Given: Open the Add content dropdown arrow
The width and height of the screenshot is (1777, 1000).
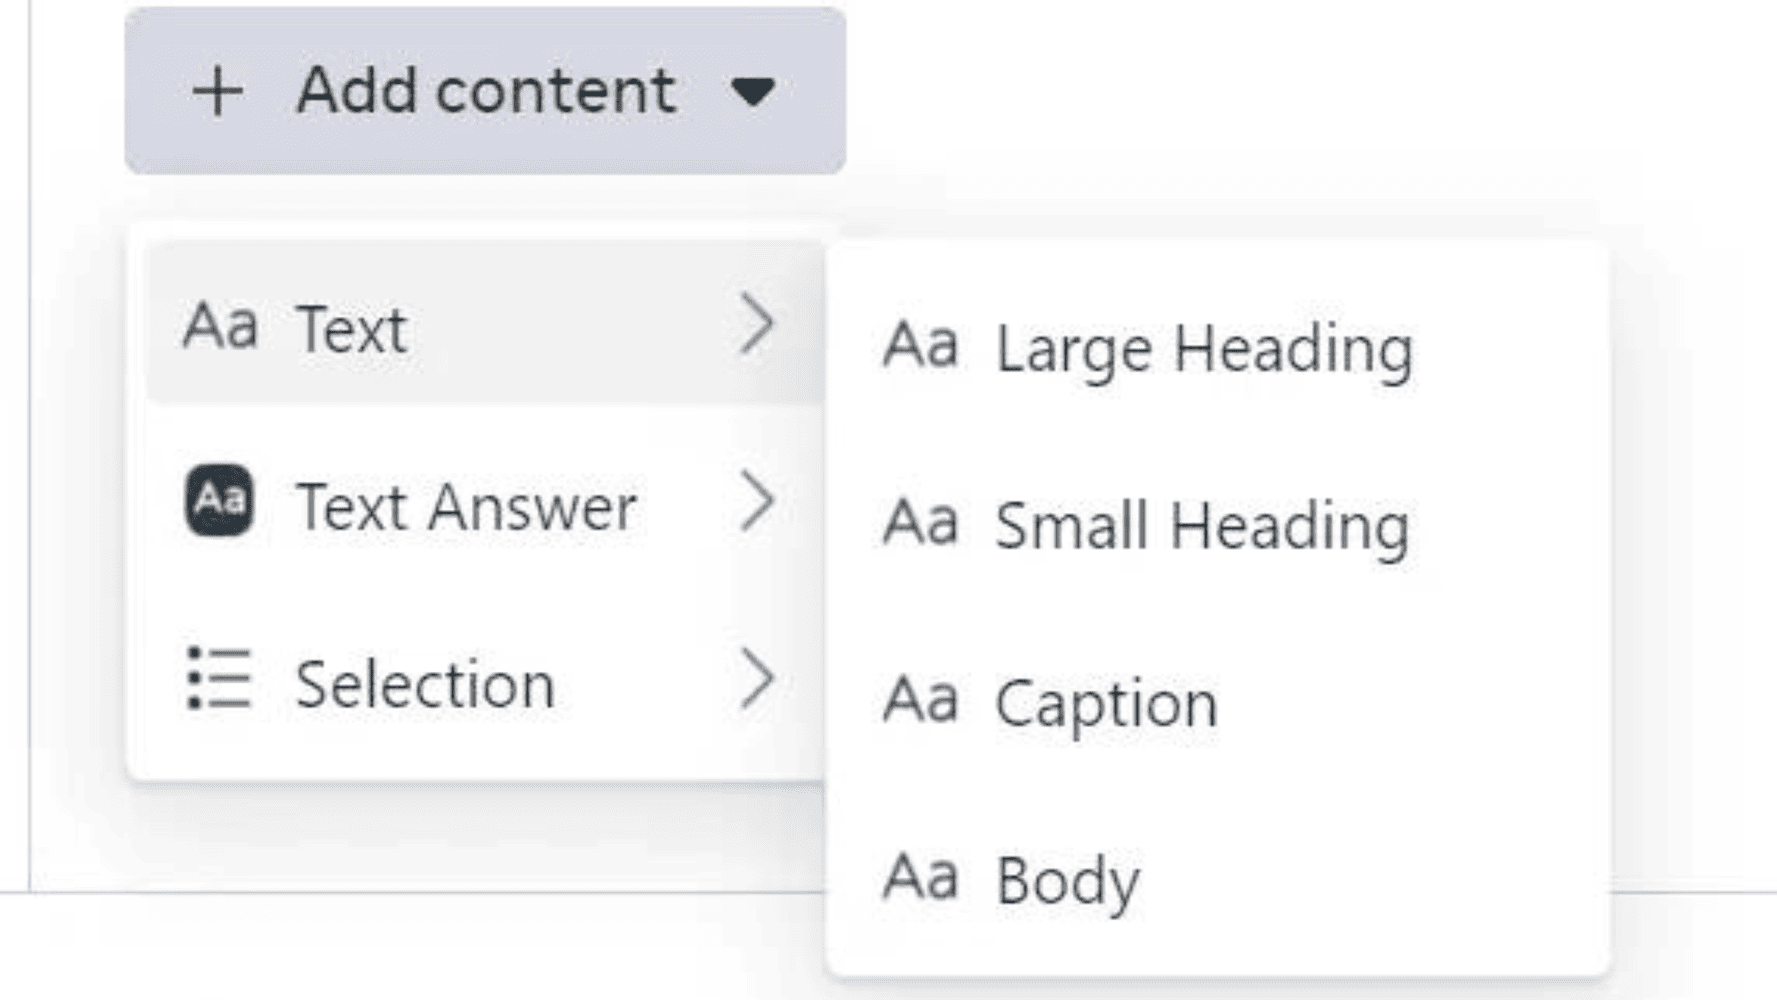Looking at the screenshot, I should tap(753, 92).
